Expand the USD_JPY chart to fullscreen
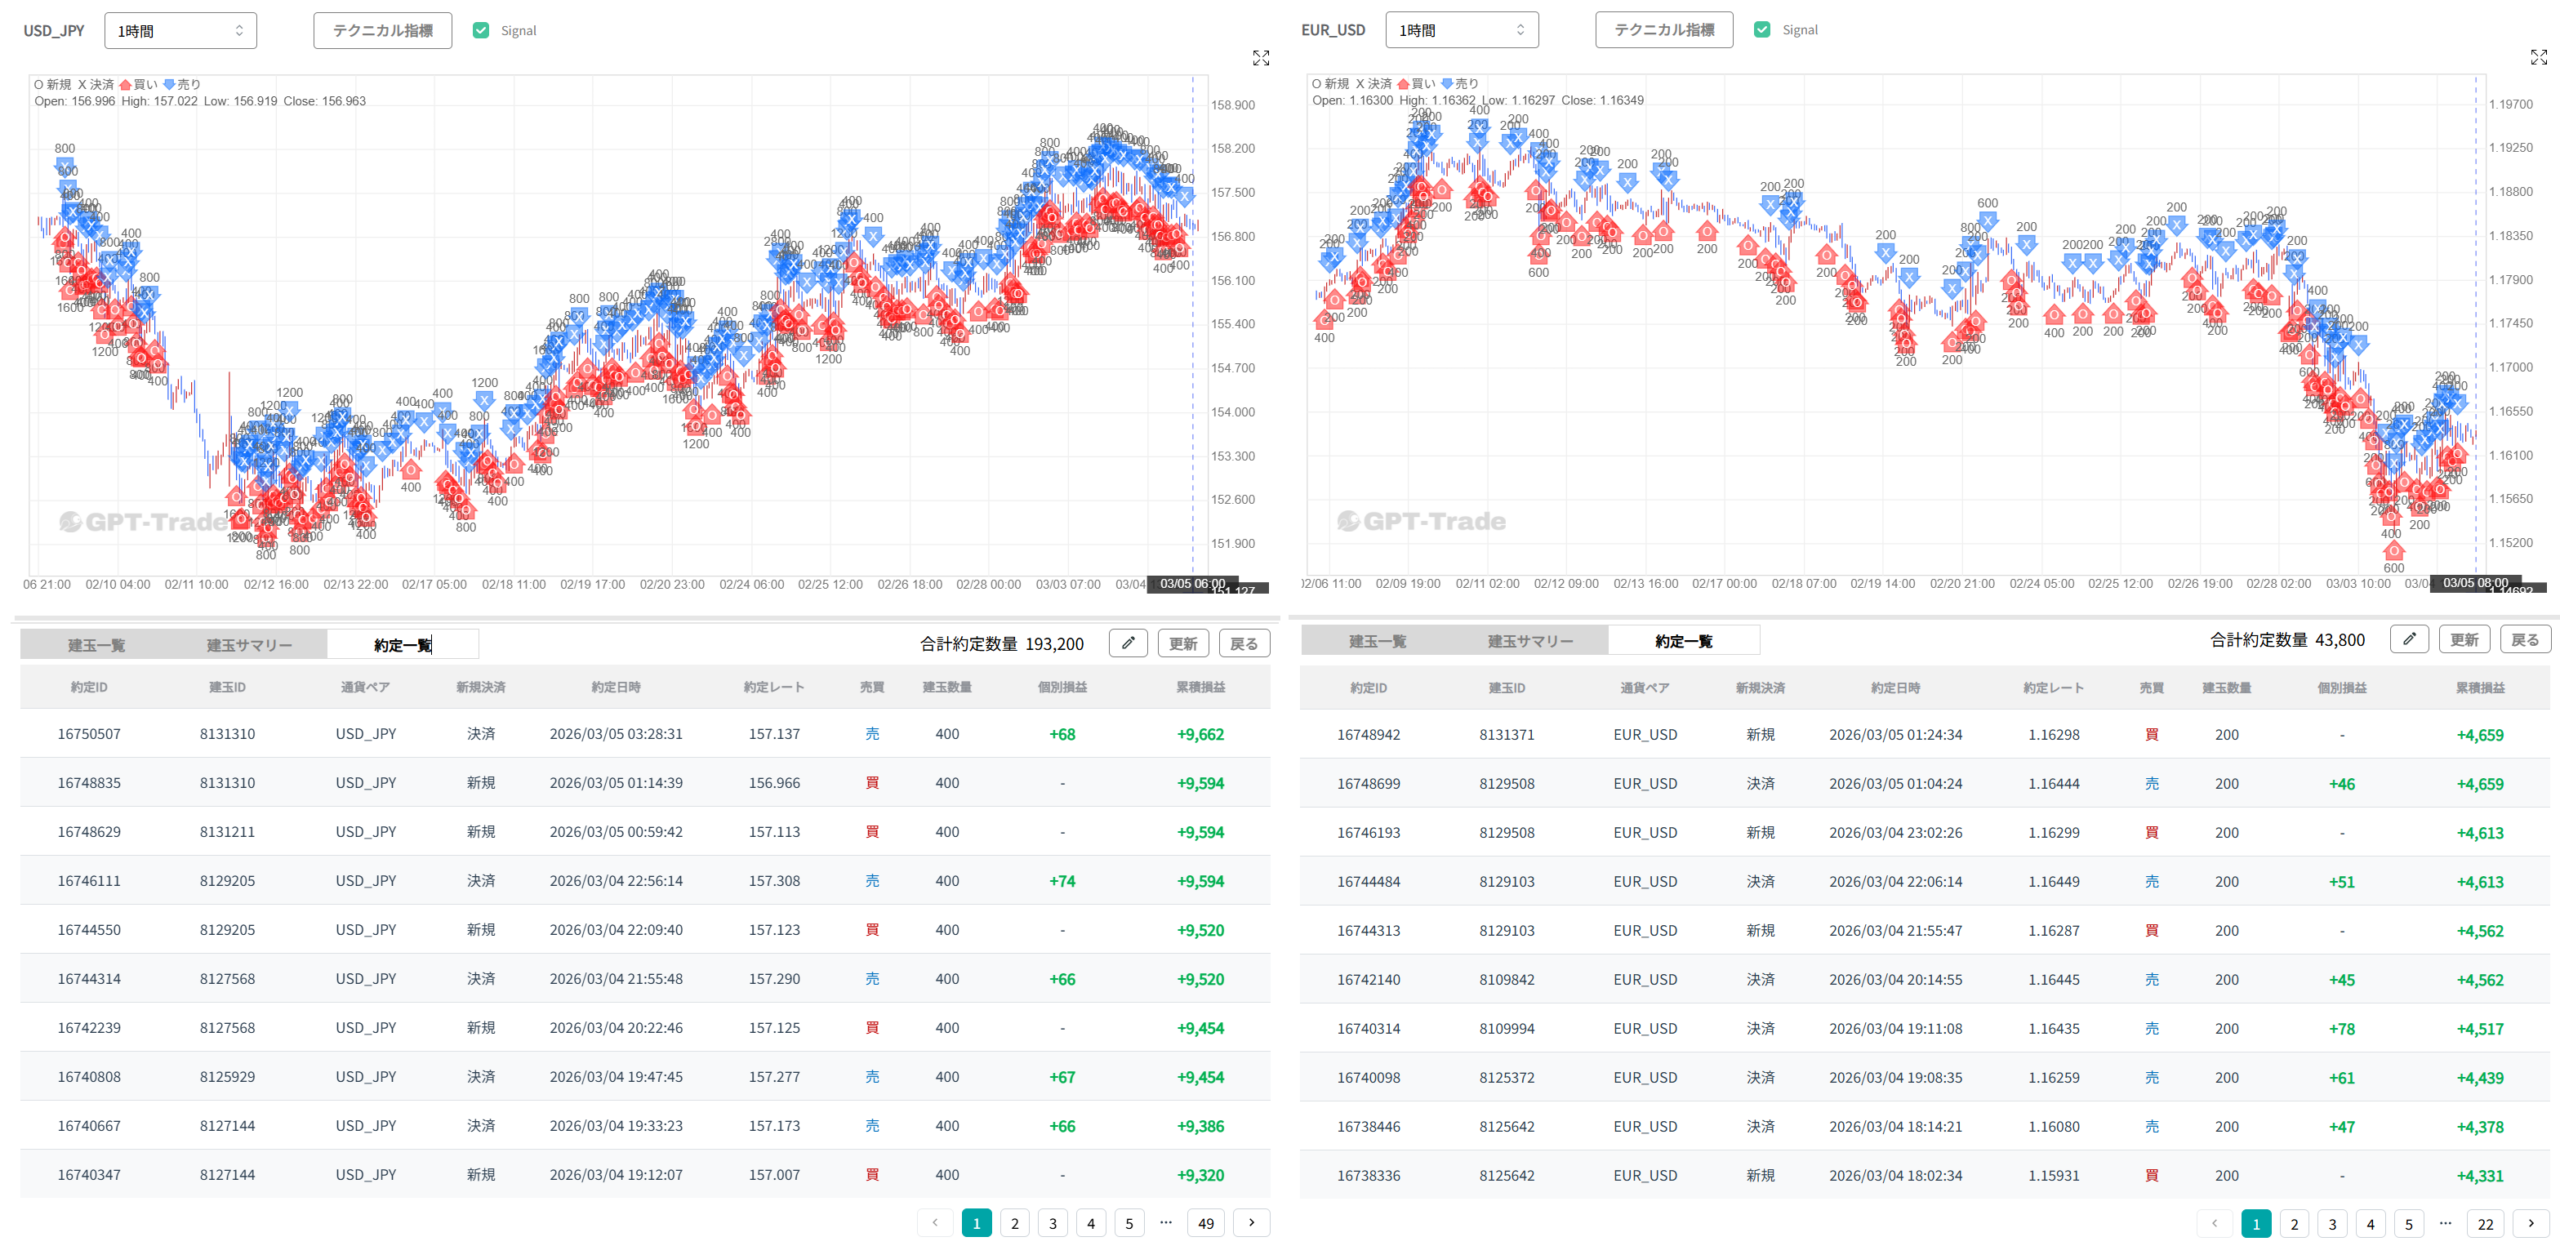2560x1246 pixels. click(1260, 58)
